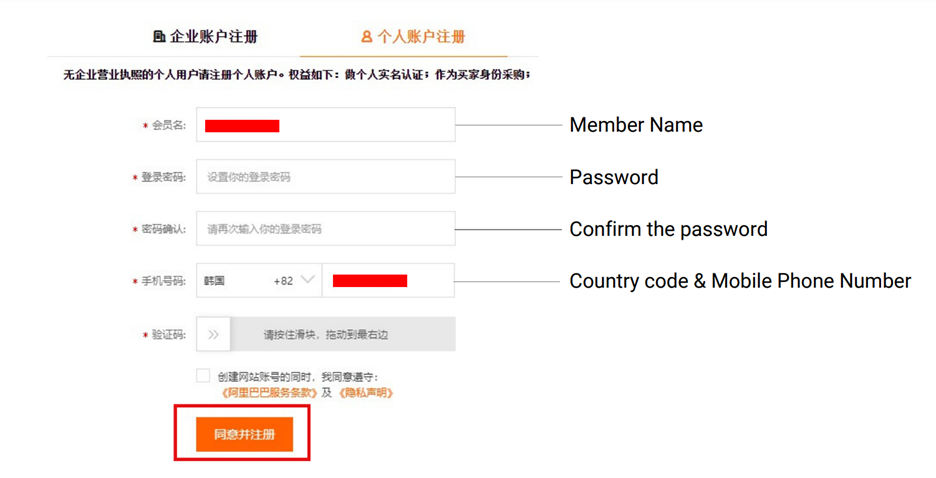Click the 会员名 field label
Screen dimensions: 936x478
click(x=168, y=126)
